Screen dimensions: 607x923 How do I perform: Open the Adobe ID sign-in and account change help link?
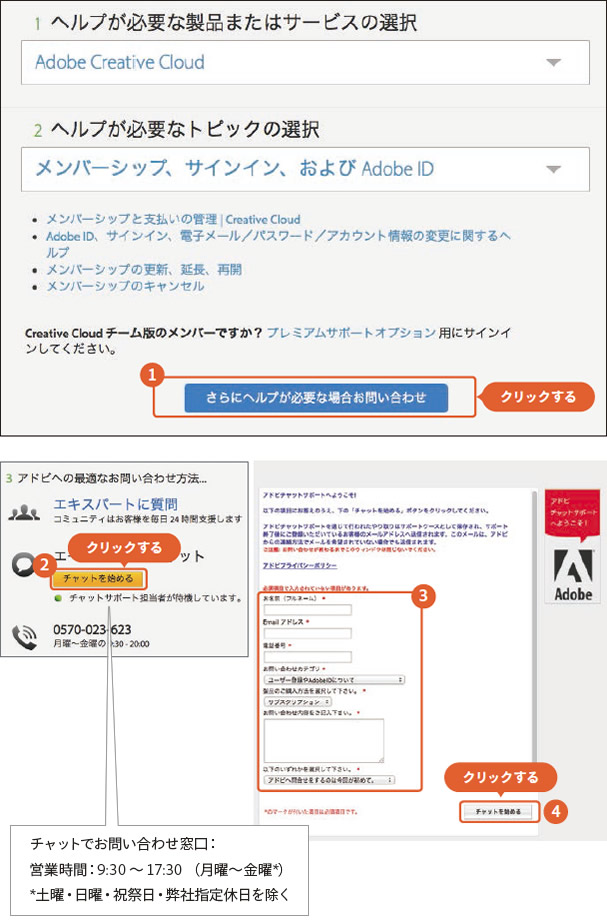tap(278, 244)
